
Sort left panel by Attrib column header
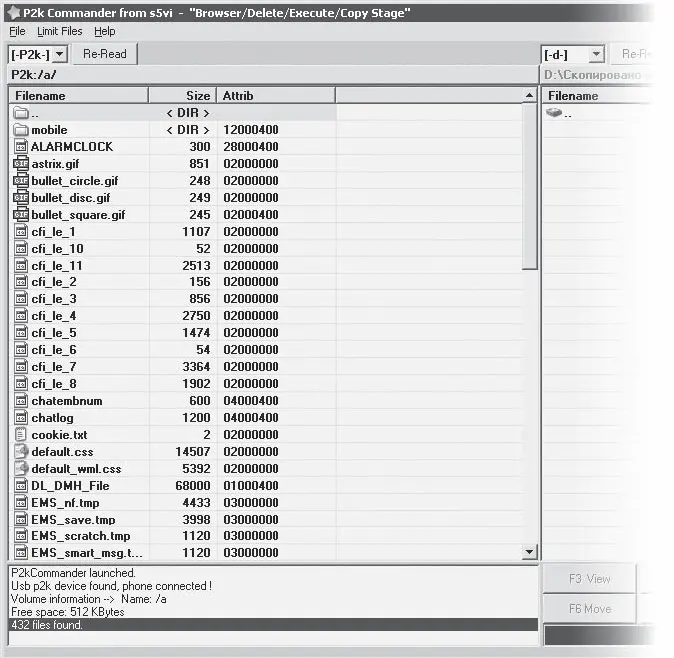(276, 95)
